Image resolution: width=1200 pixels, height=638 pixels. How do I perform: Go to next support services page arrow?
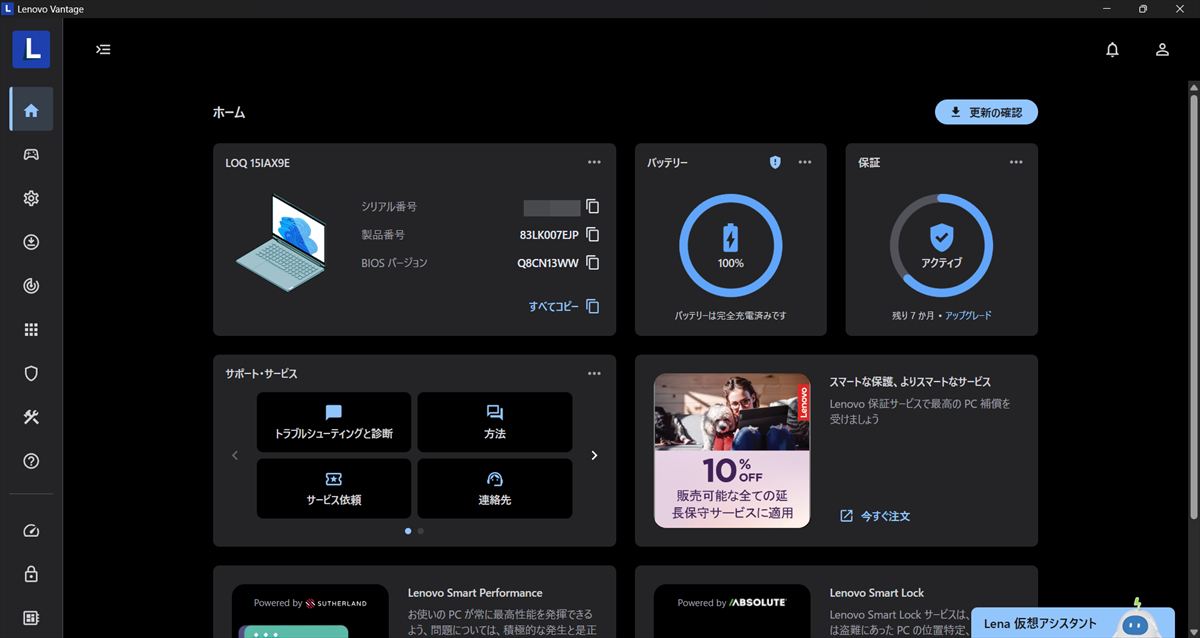(594, 455)
